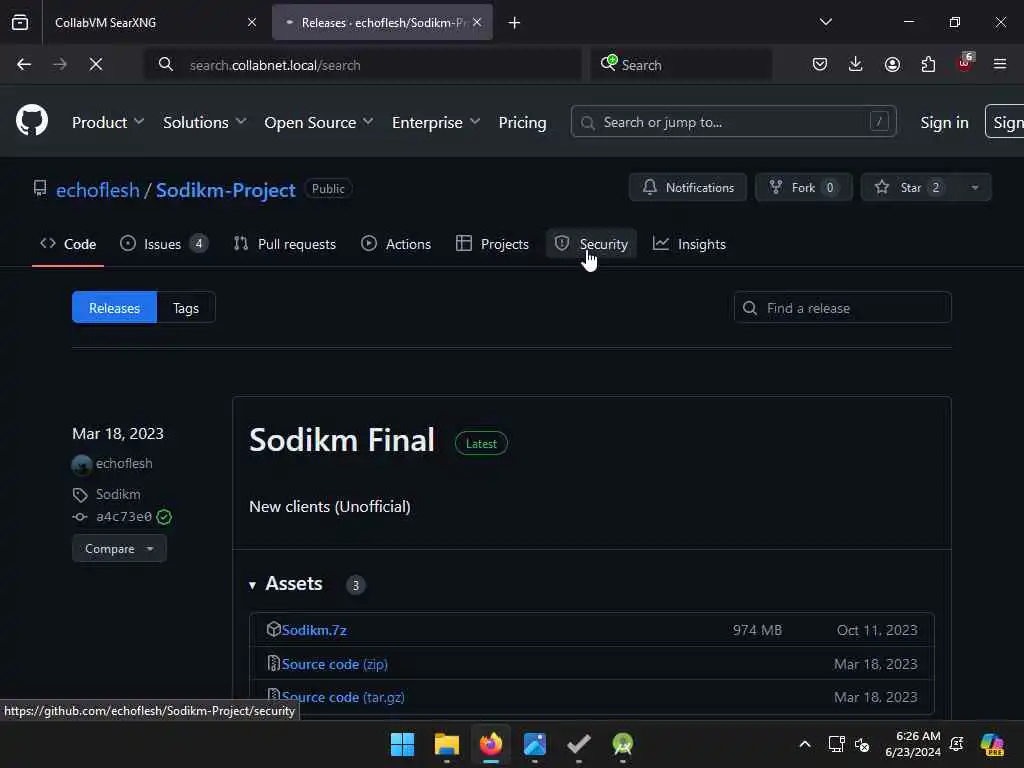The height and width of the screenshot is (768, 1024).
Task: Switch to the Pull requests tab
Action: (x=285, y=244)
